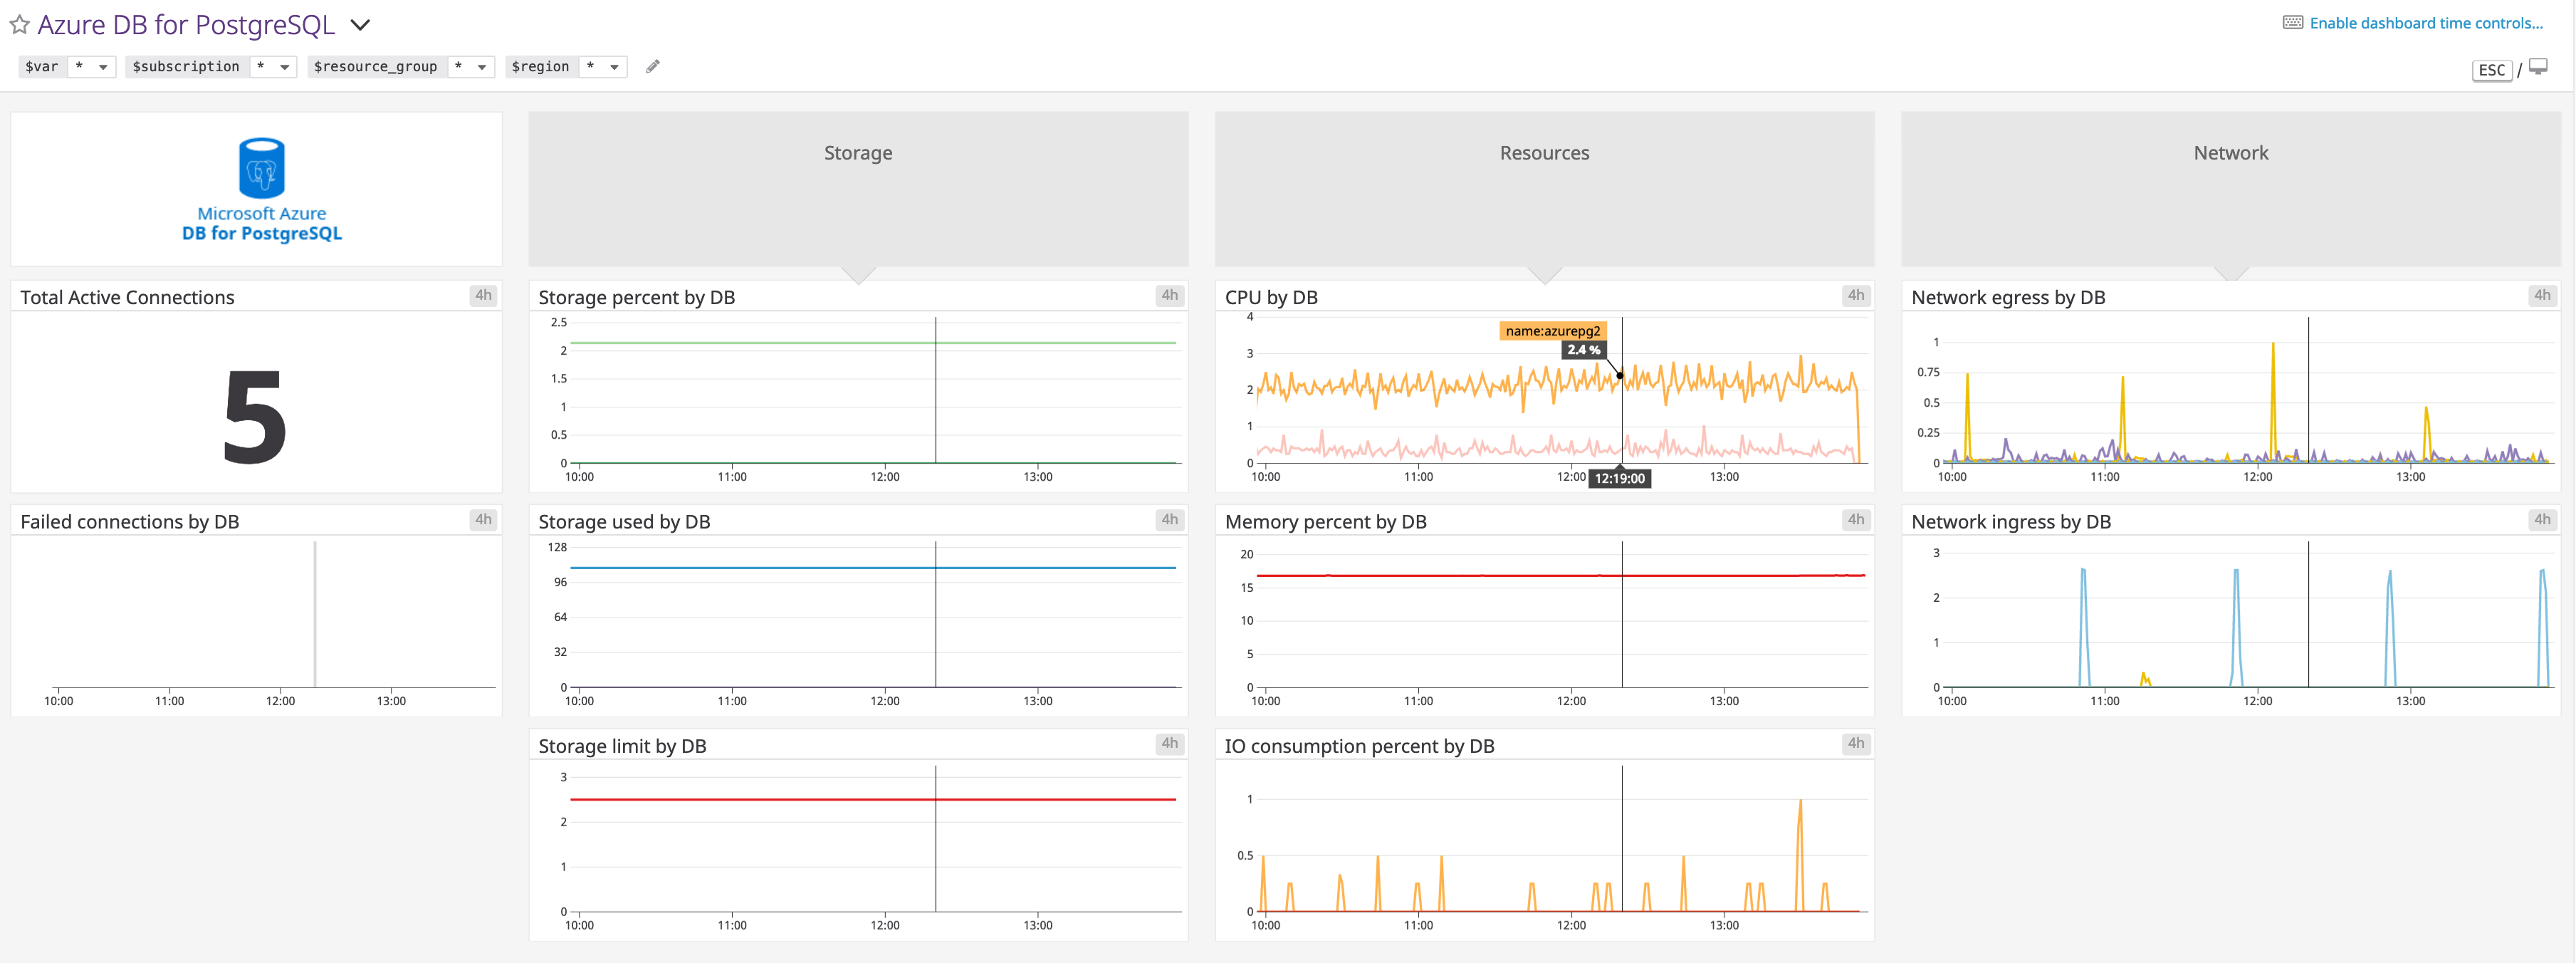Click the Microsoft Azure DB for PostgreSQL logo

point(260,188)
